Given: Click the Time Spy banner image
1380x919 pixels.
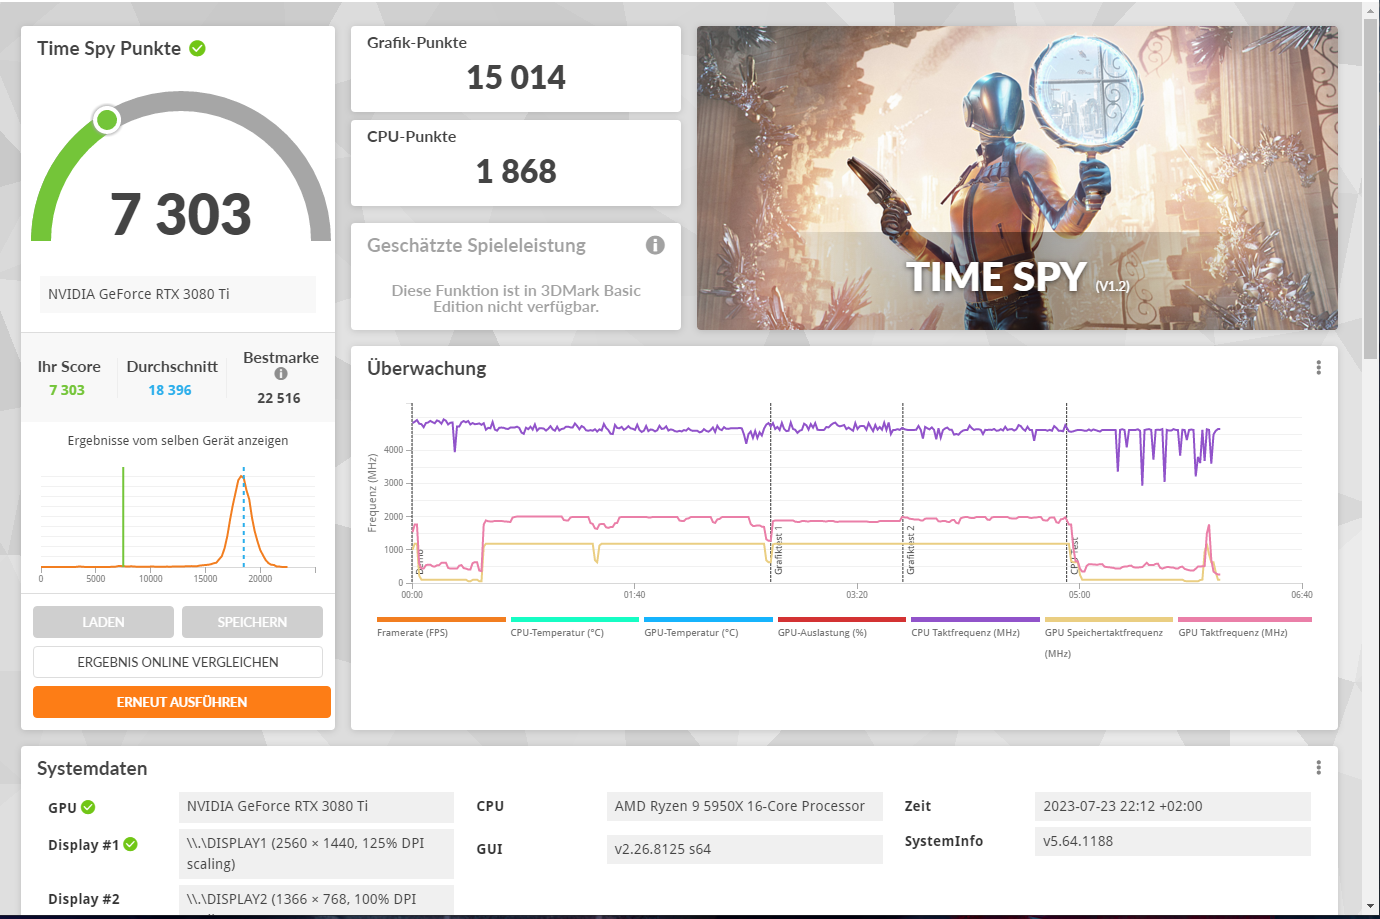Looking at the screenshot, I should pyautogui.click(x=1017, y=178).
